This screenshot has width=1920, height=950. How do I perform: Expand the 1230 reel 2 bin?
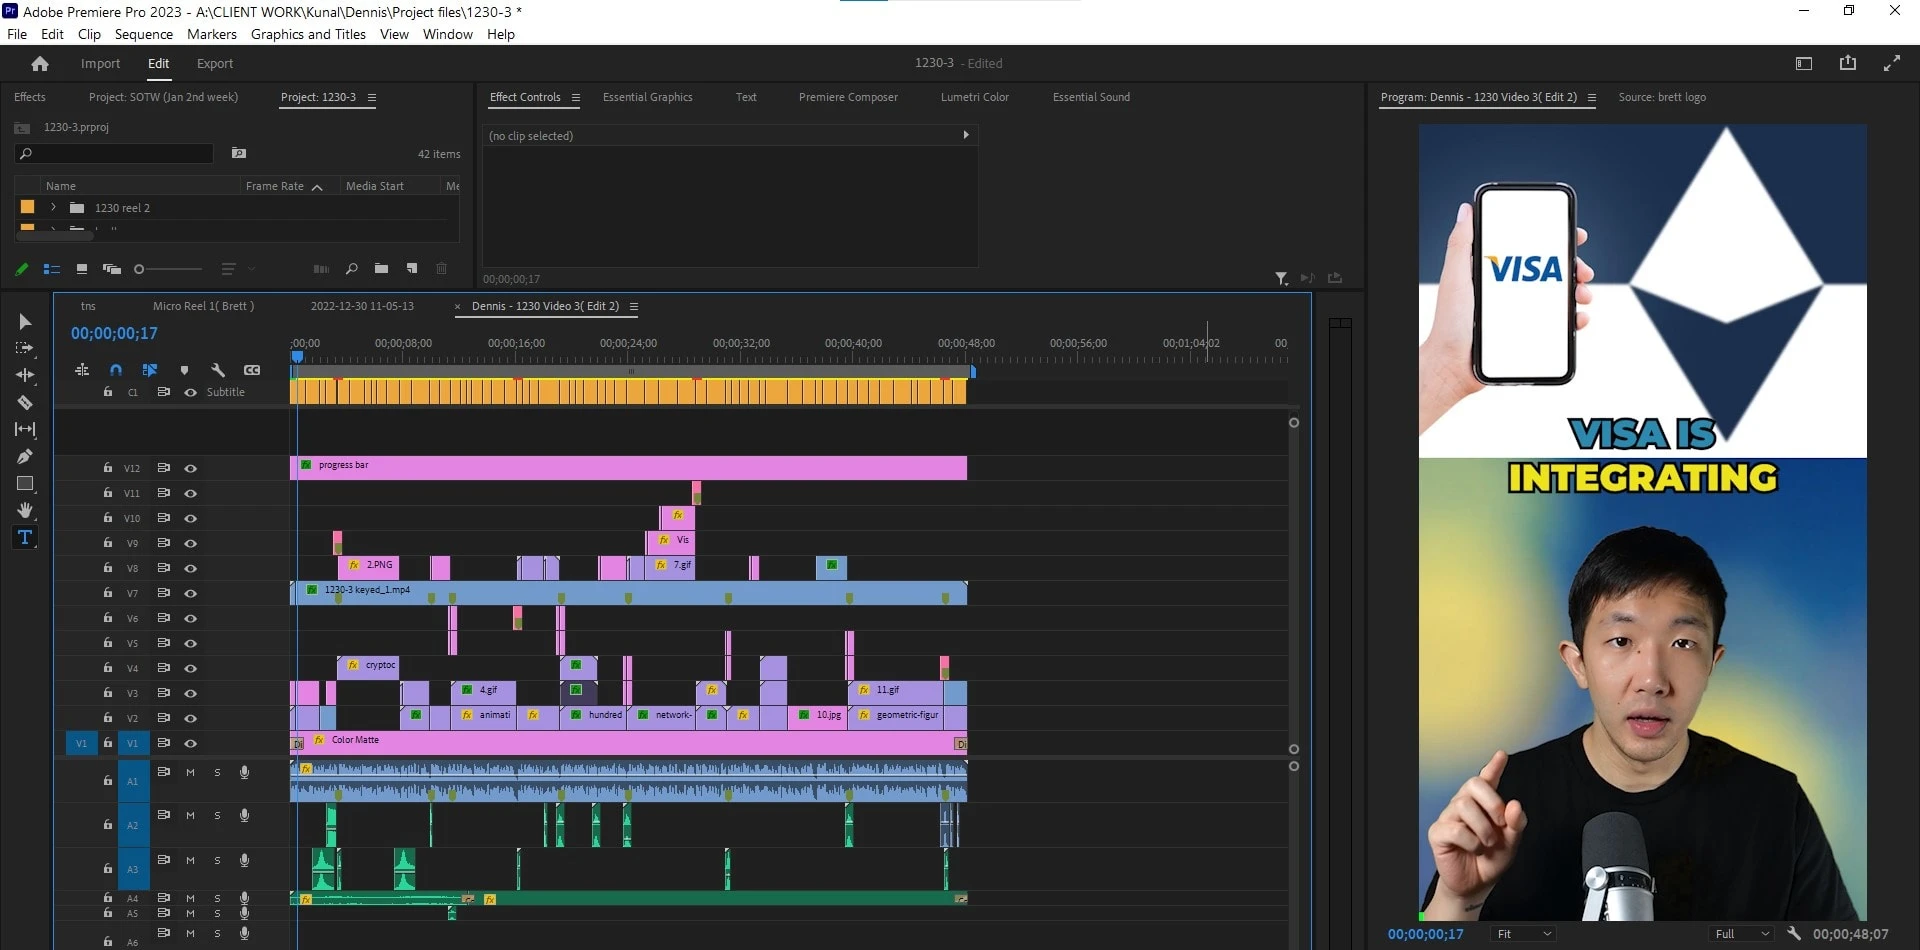coord(53,208)
